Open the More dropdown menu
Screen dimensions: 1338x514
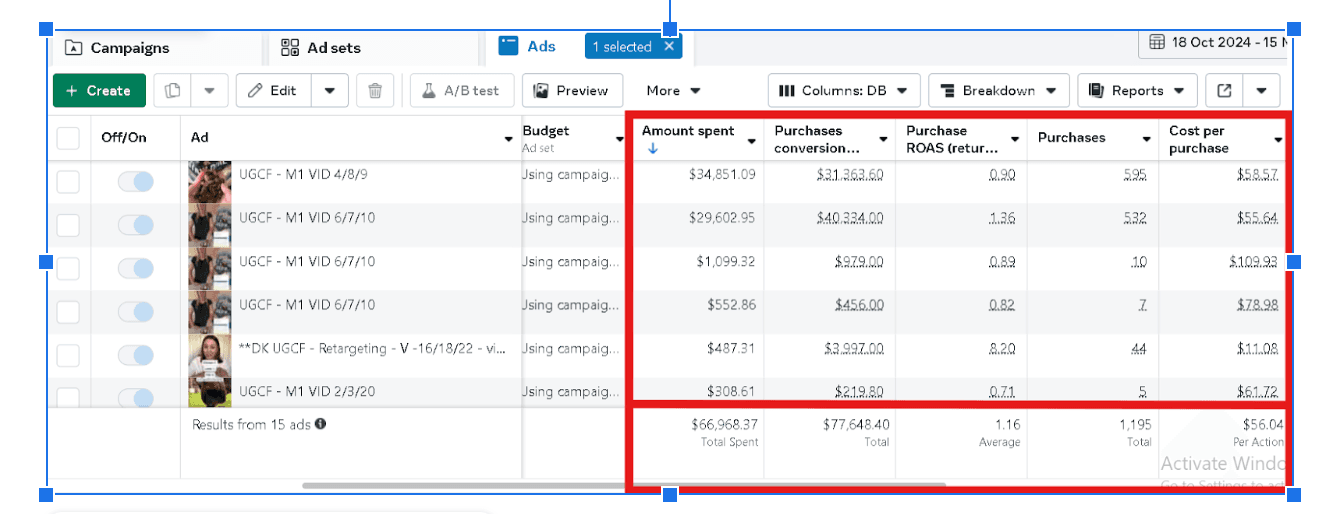coord(673,90)
